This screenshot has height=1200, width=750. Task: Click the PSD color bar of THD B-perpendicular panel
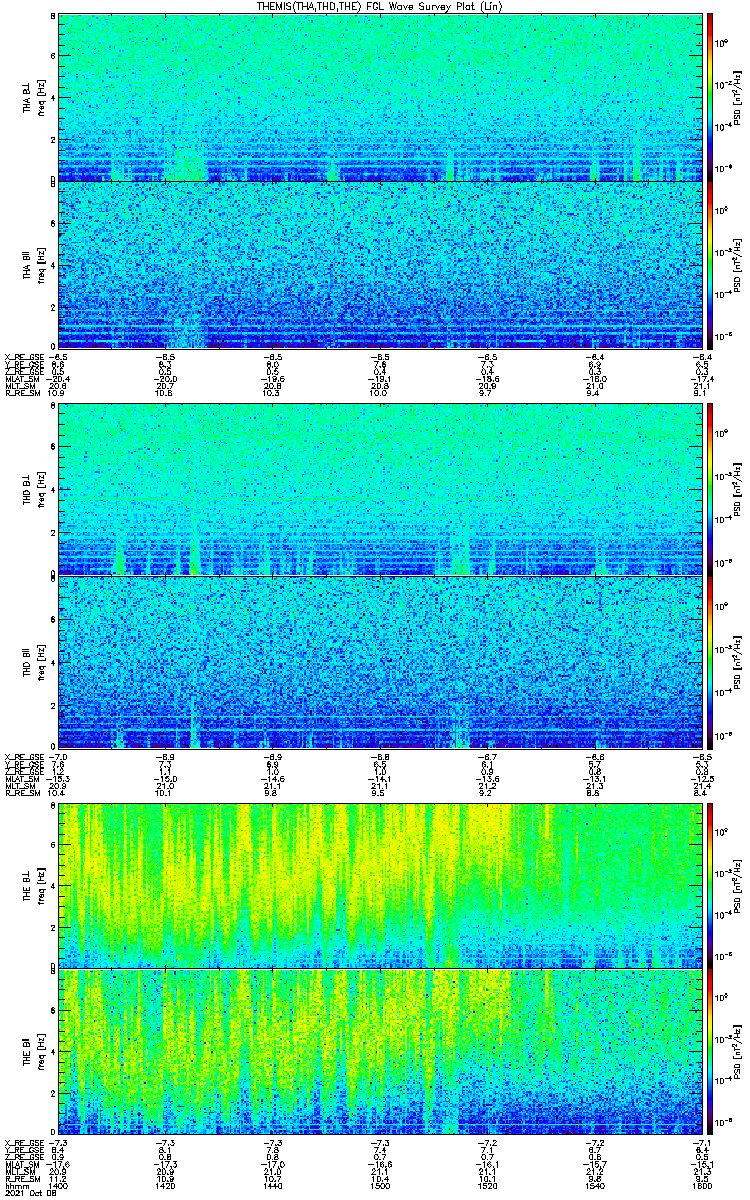point(709,491)
